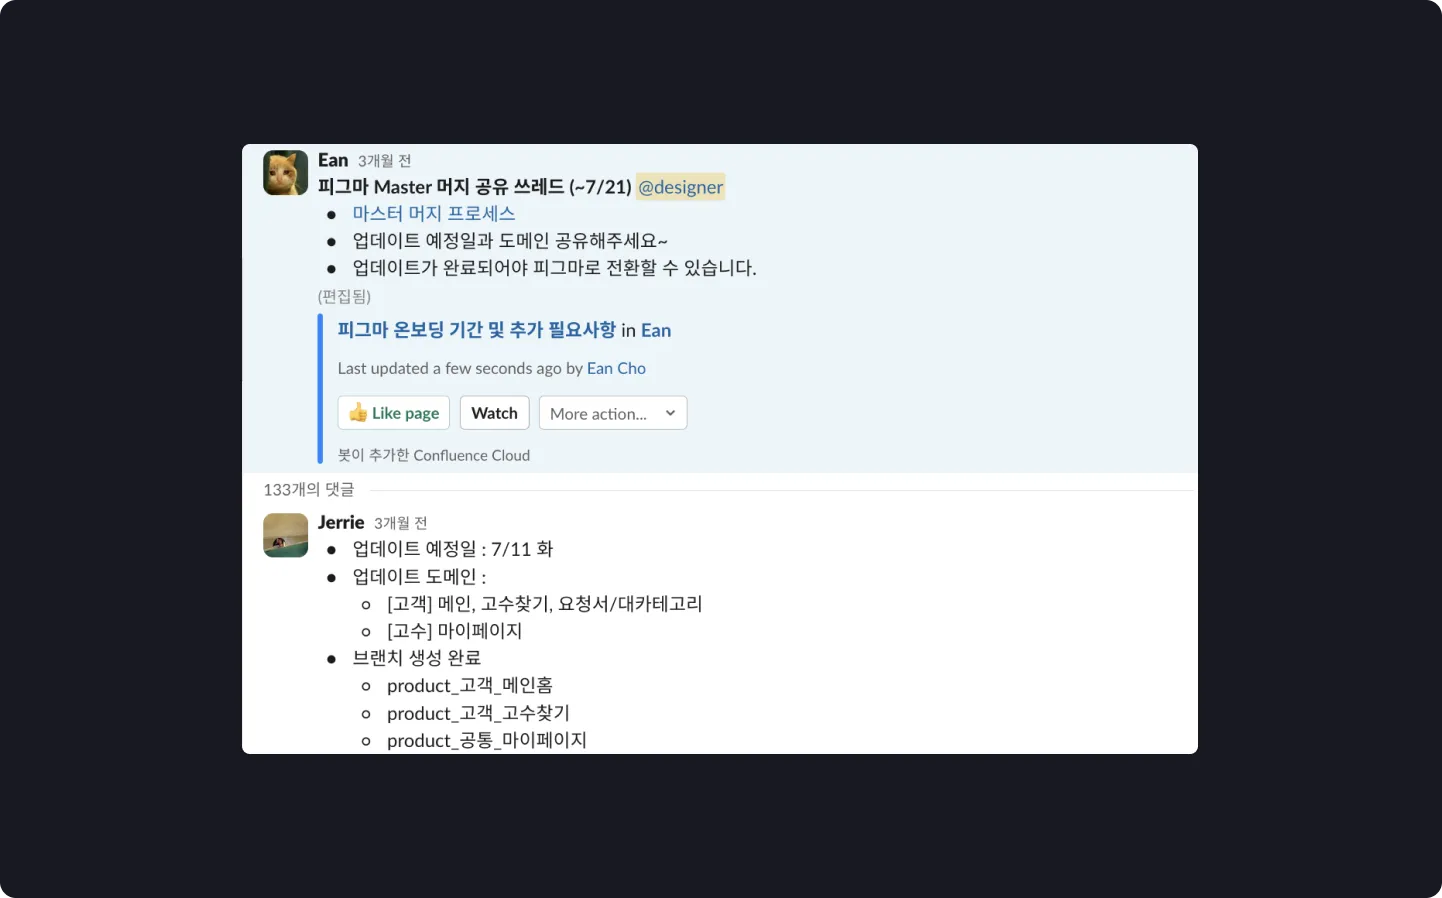Viewport: 1442px width, 898px height.
Task: Click the @designer mention tag
Action: pos(680,187)
